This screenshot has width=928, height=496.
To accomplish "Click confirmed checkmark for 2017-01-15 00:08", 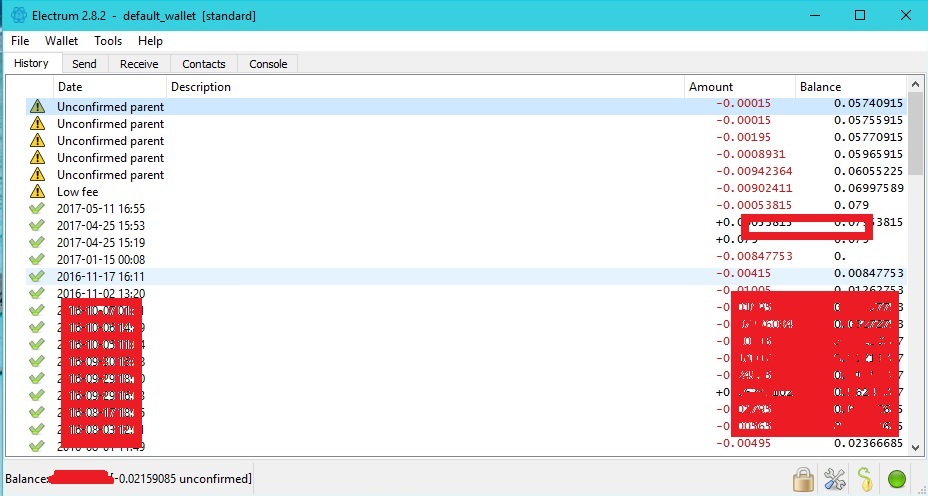I will [37, 259].
